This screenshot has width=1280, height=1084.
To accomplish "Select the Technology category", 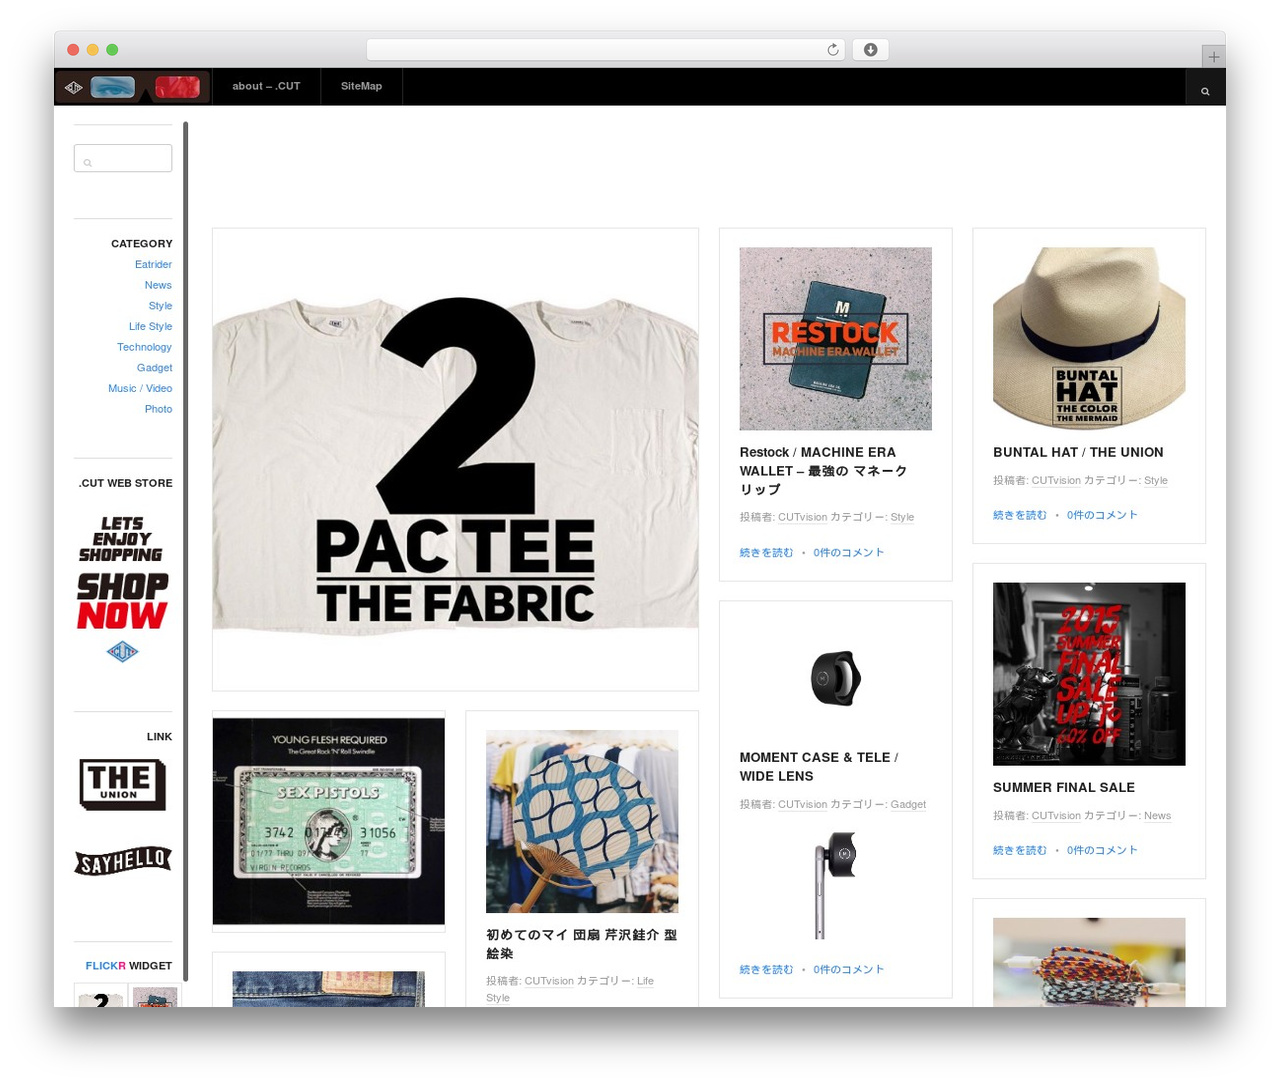I will point(144,347).
